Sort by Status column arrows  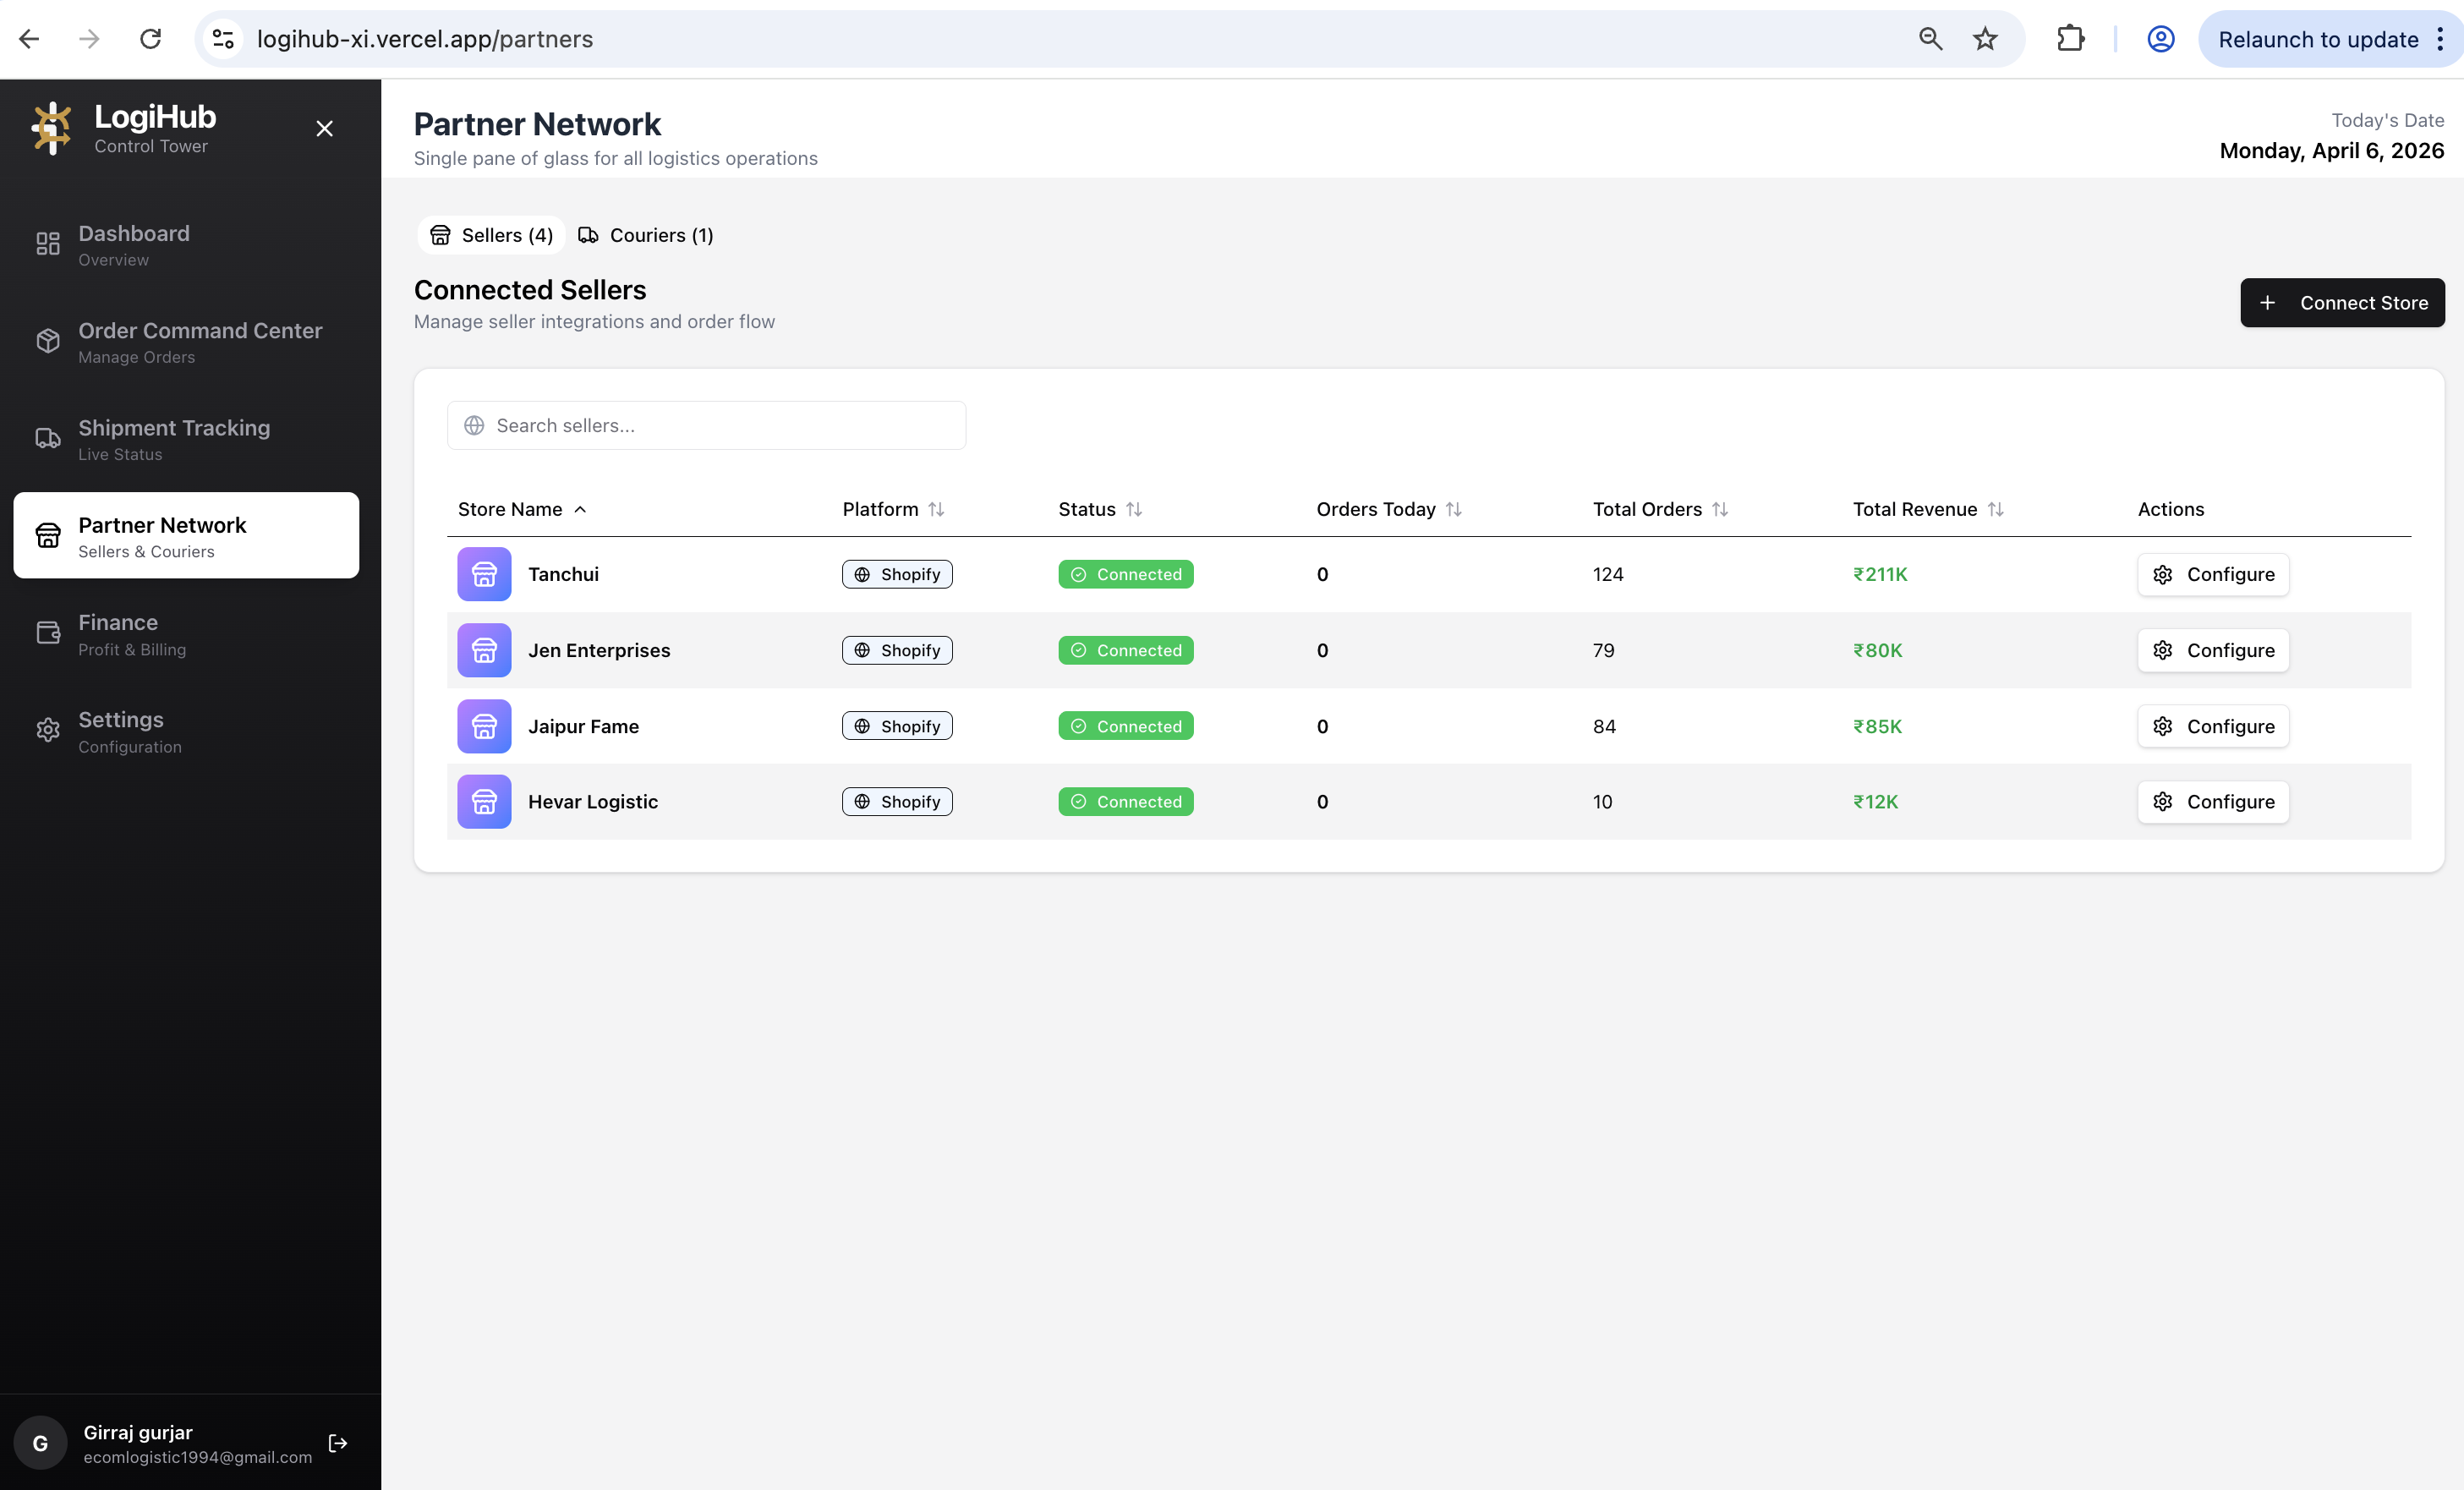coord(1134,509)
